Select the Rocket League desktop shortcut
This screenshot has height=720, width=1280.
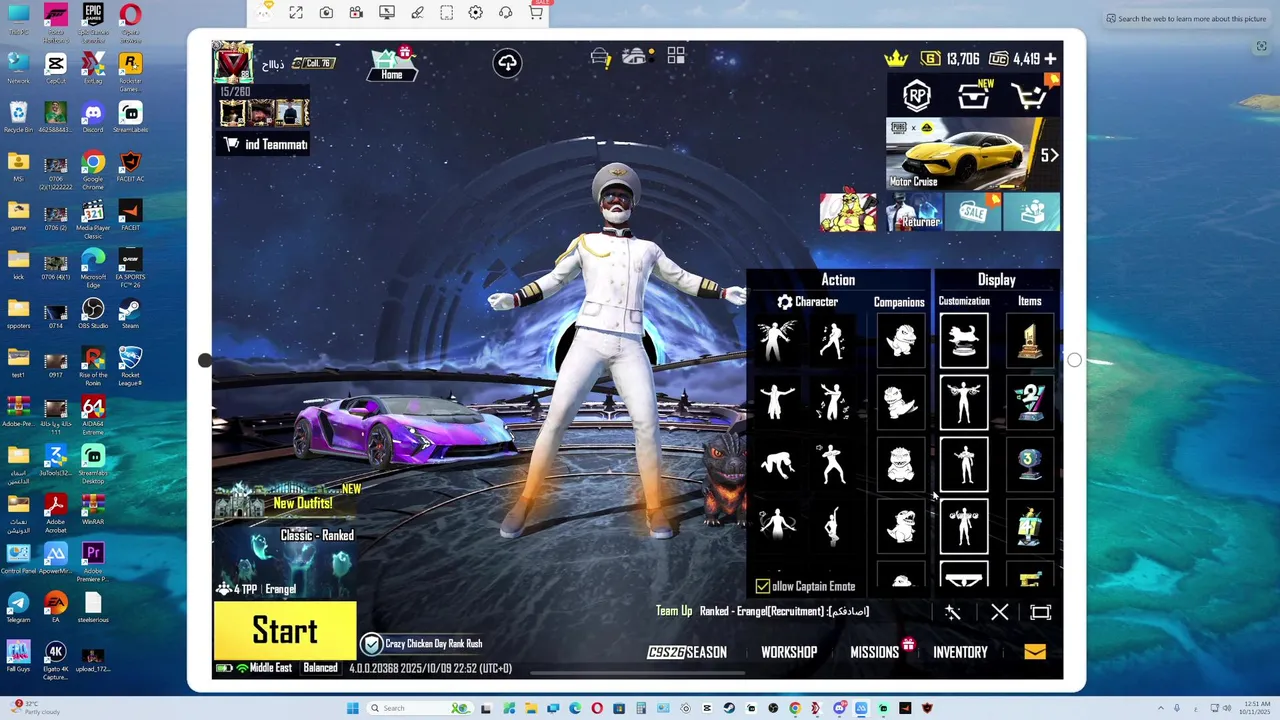tap(130, 365)
